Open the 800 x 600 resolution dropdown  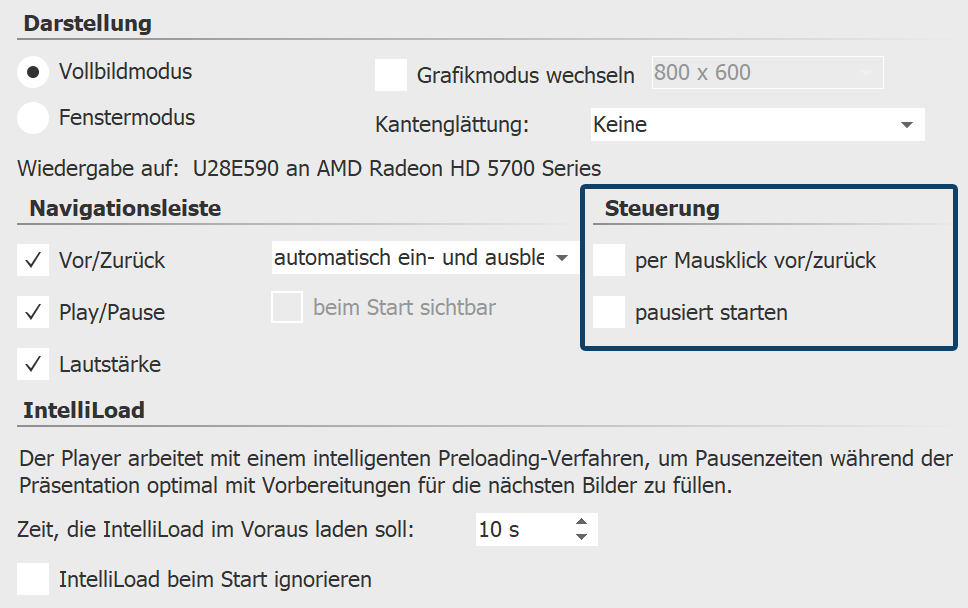[767, 73]
